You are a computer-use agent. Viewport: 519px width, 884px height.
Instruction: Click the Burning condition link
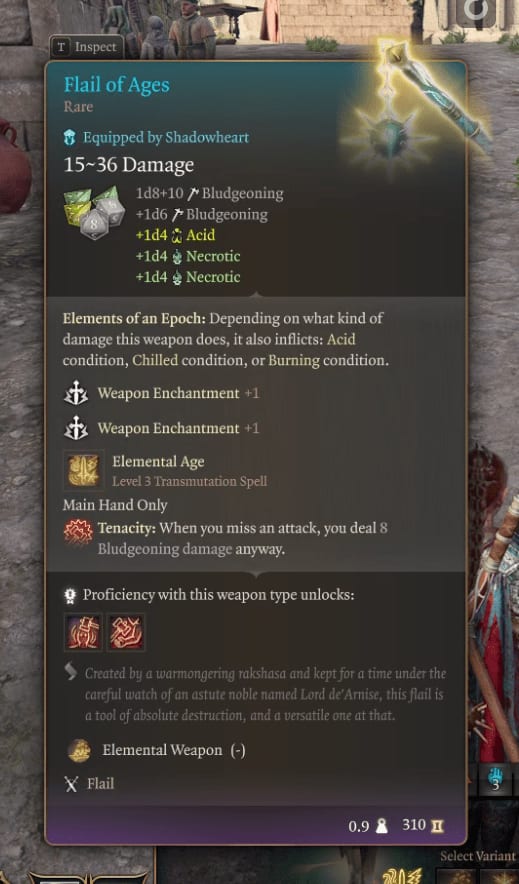point(294,360)
